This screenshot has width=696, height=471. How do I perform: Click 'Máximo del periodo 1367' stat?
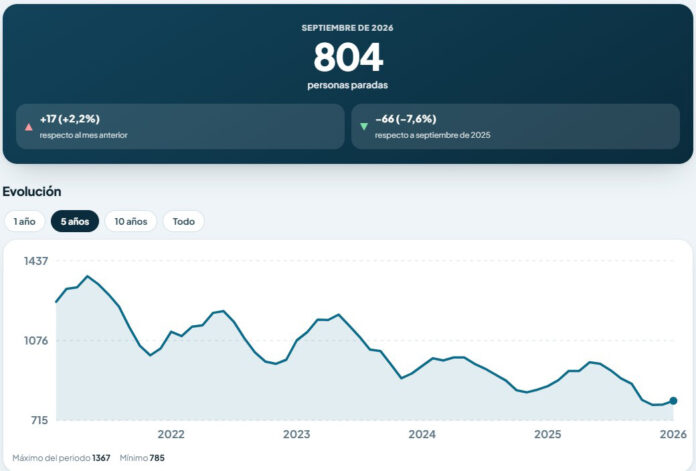[61, 458]
